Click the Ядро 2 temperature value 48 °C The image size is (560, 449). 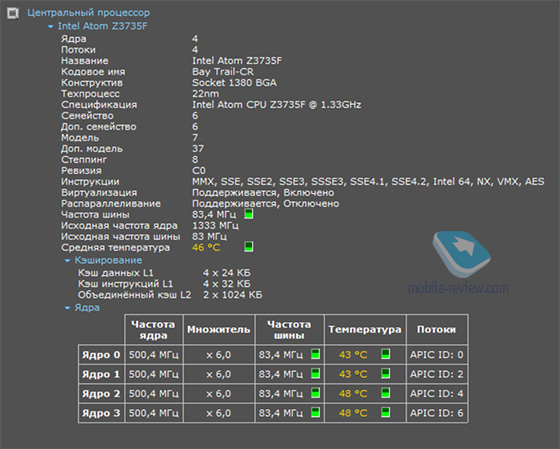[x=353, y=394]
